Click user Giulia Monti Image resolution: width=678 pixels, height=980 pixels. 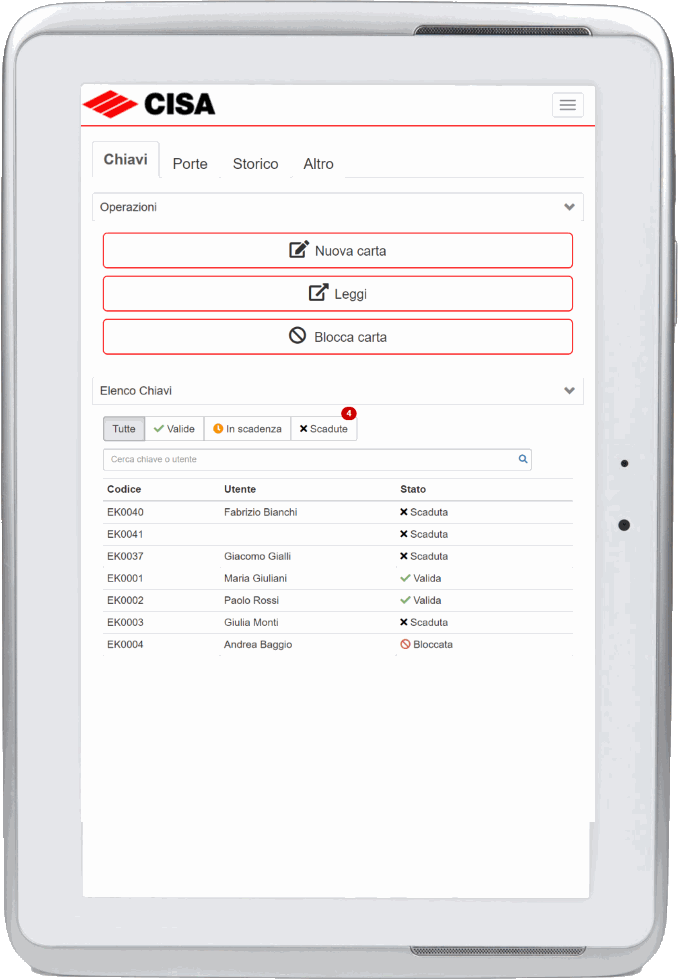click(251, 622)
